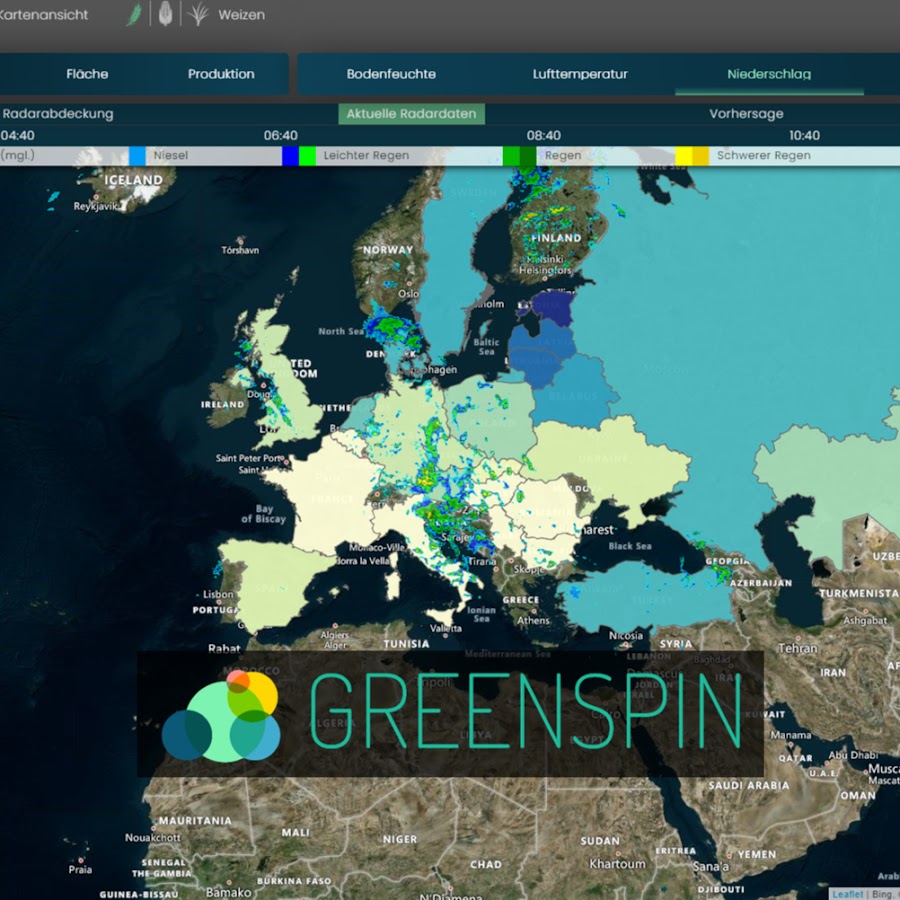
Task: Switch to the Fläche tab
Action: pyautogui.click(x=87, y=74)
